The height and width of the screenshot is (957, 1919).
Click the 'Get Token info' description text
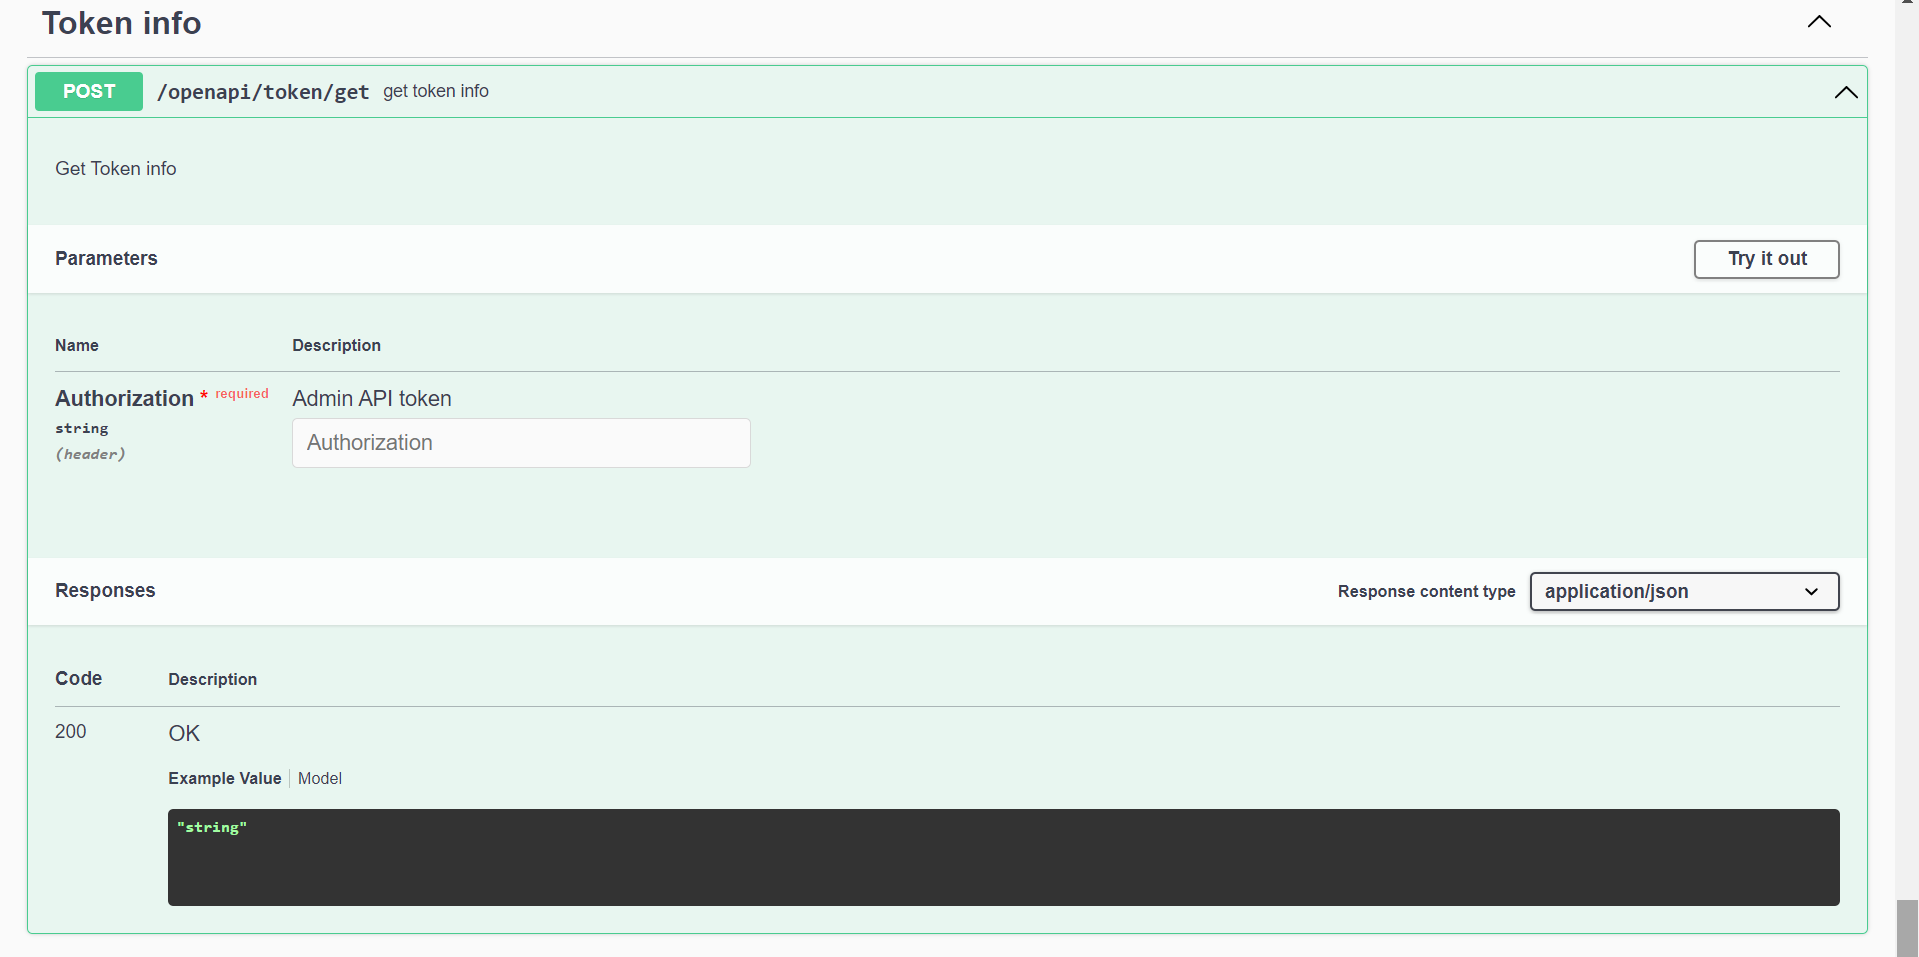pyautogui.click(x=116, y=169)
